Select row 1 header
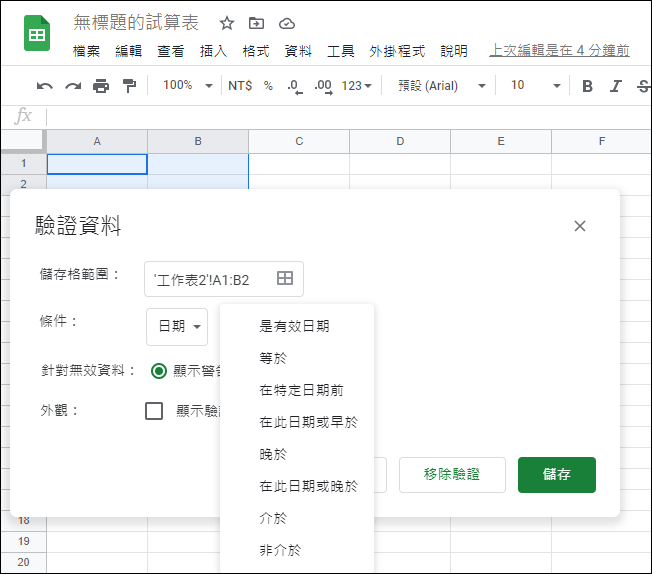Image resolution: width=652 pixels, height=574 pixels. click(x=24, y=163)
